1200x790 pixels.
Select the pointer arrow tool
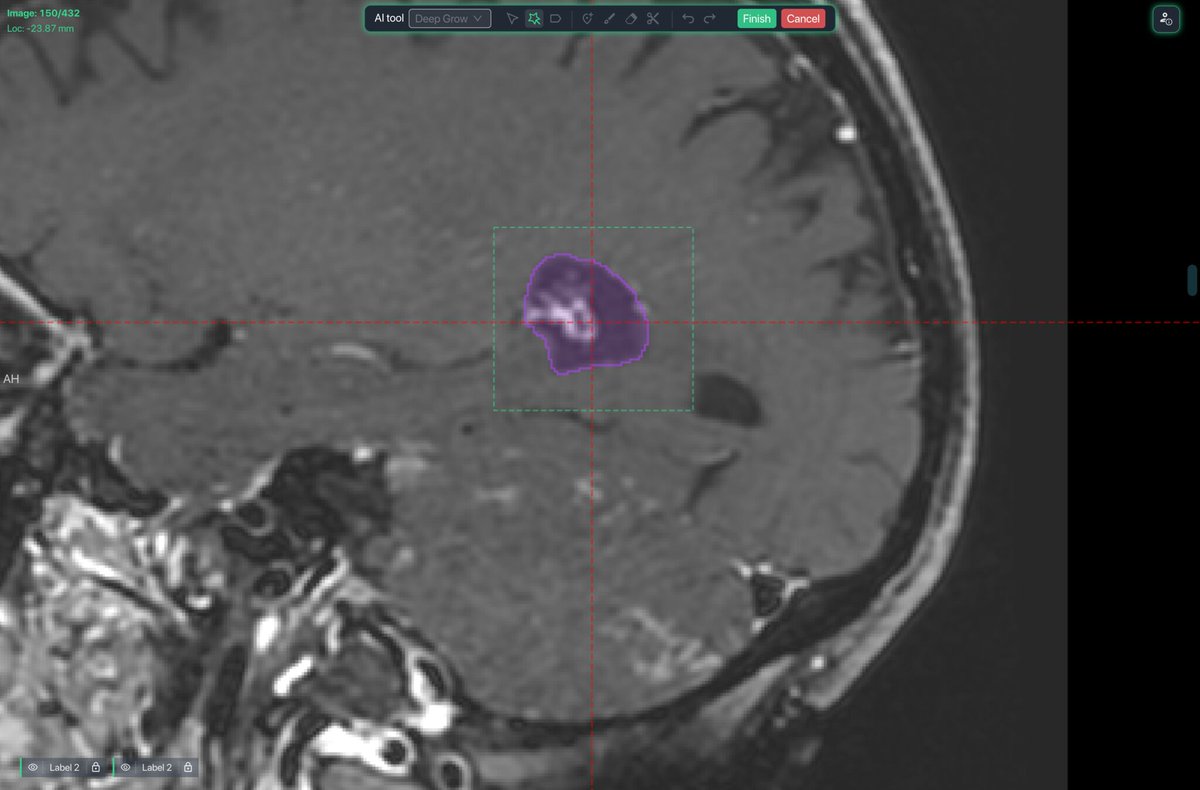(x=512, y=18)
